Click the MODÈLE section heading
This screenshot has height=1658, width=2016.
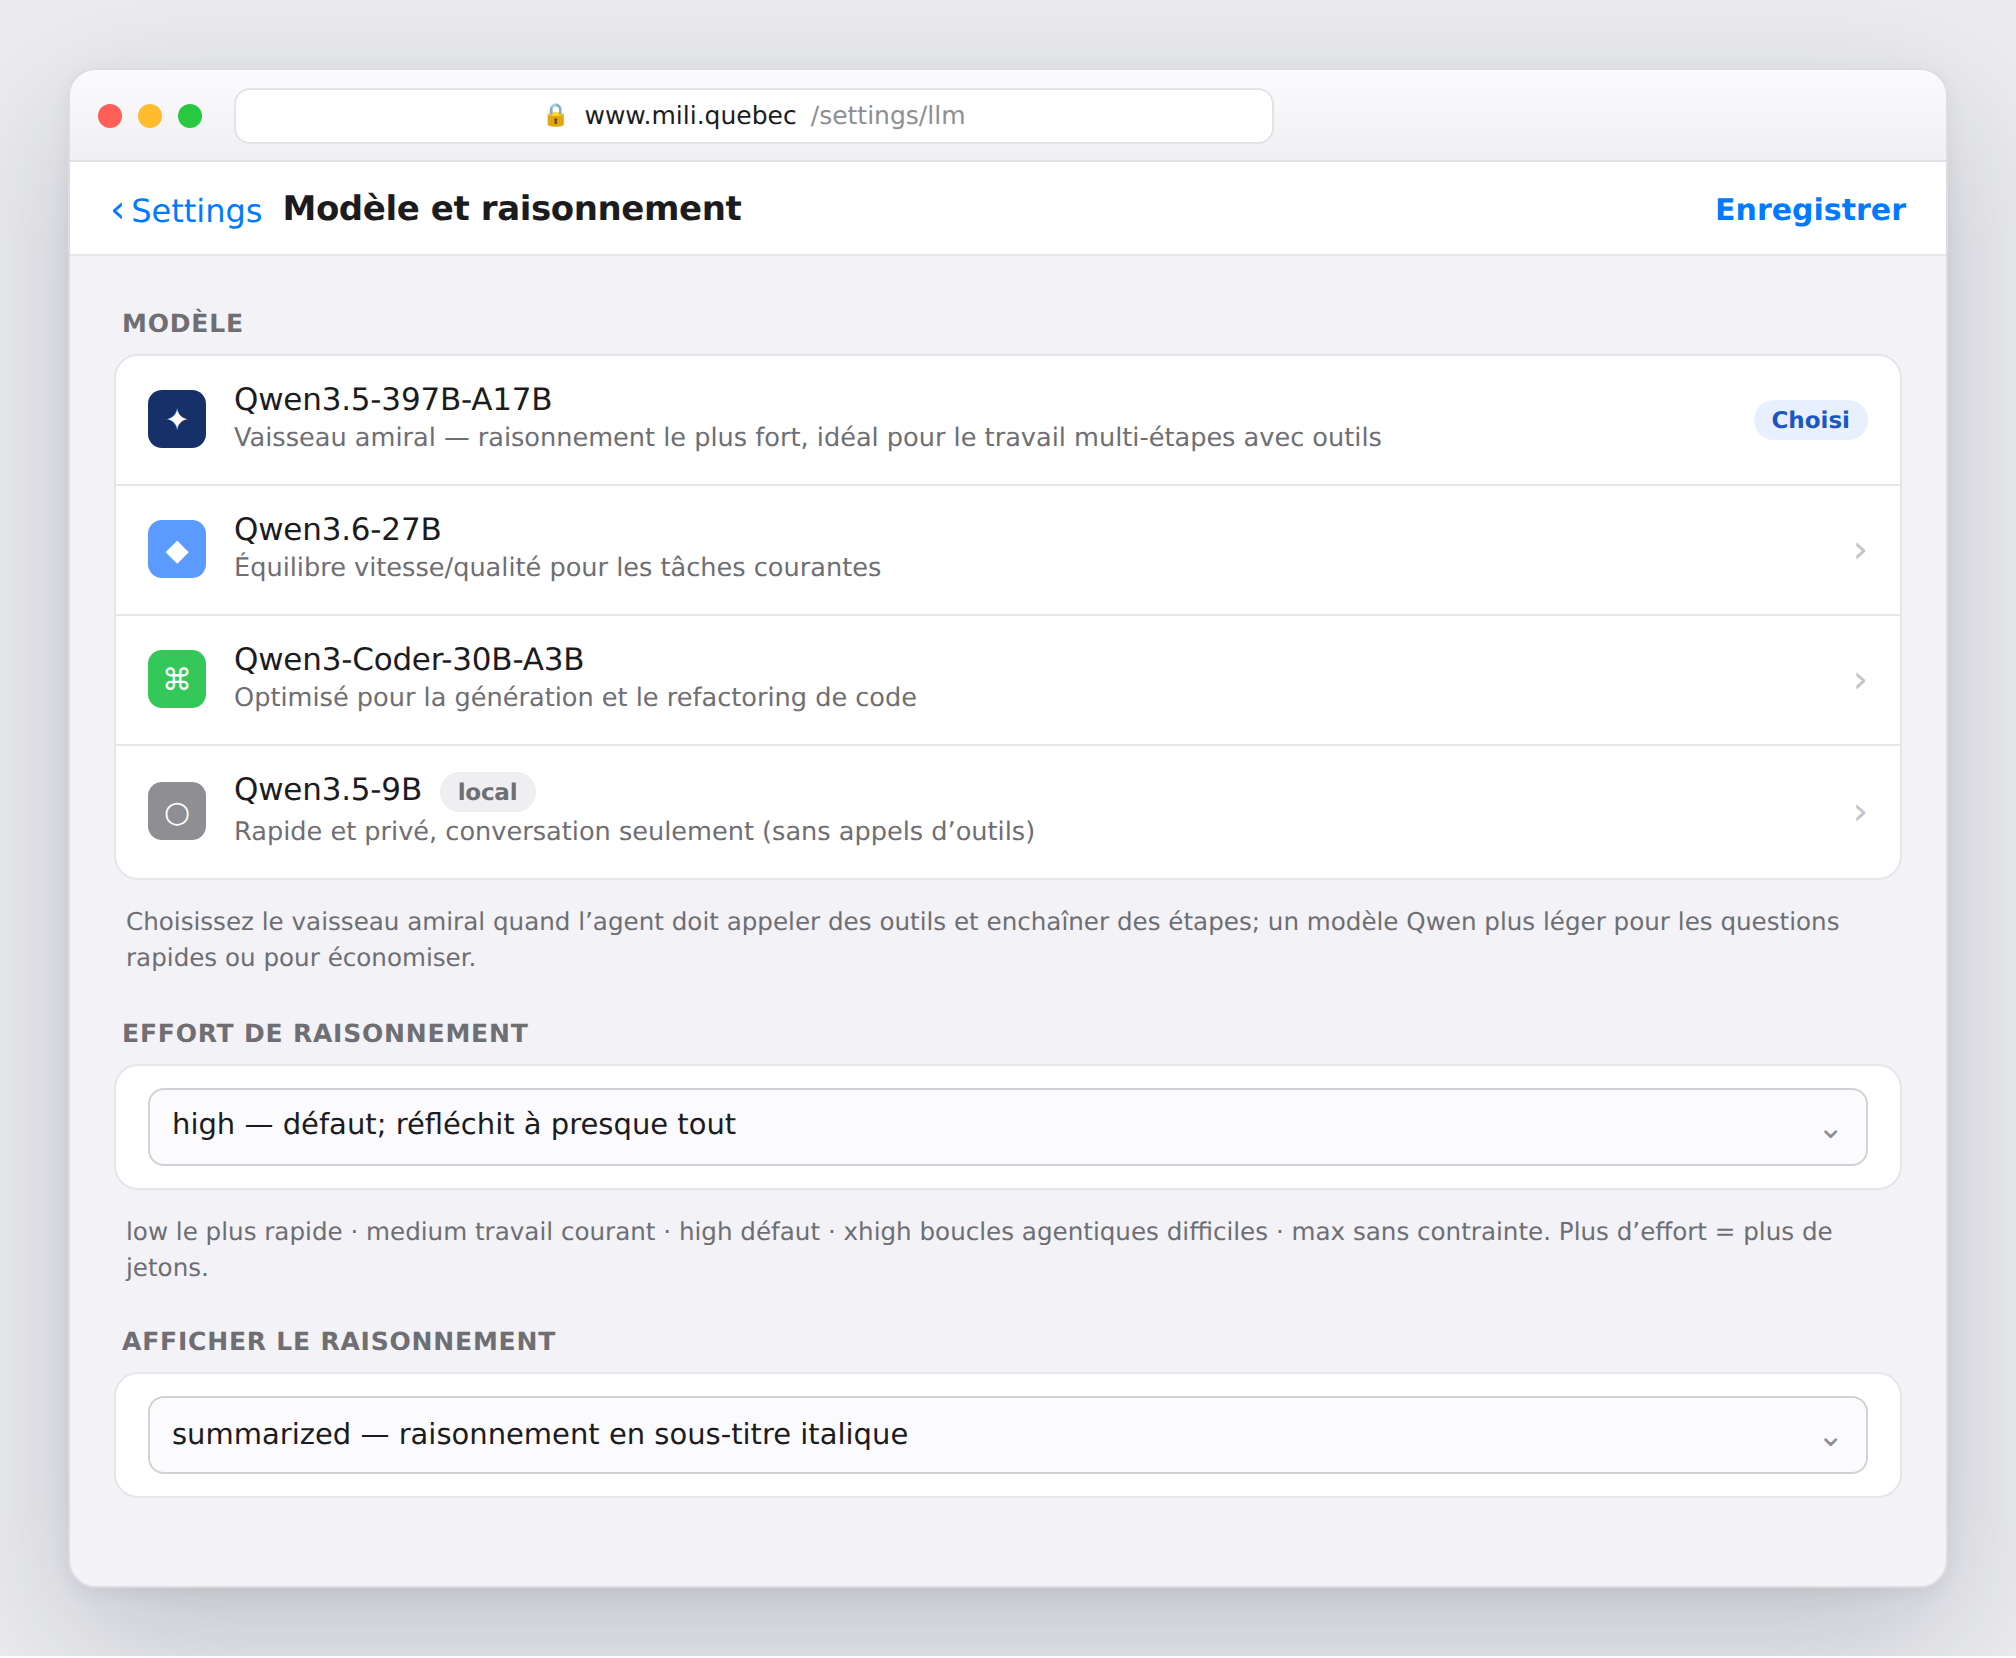click(x=183, y=323)
